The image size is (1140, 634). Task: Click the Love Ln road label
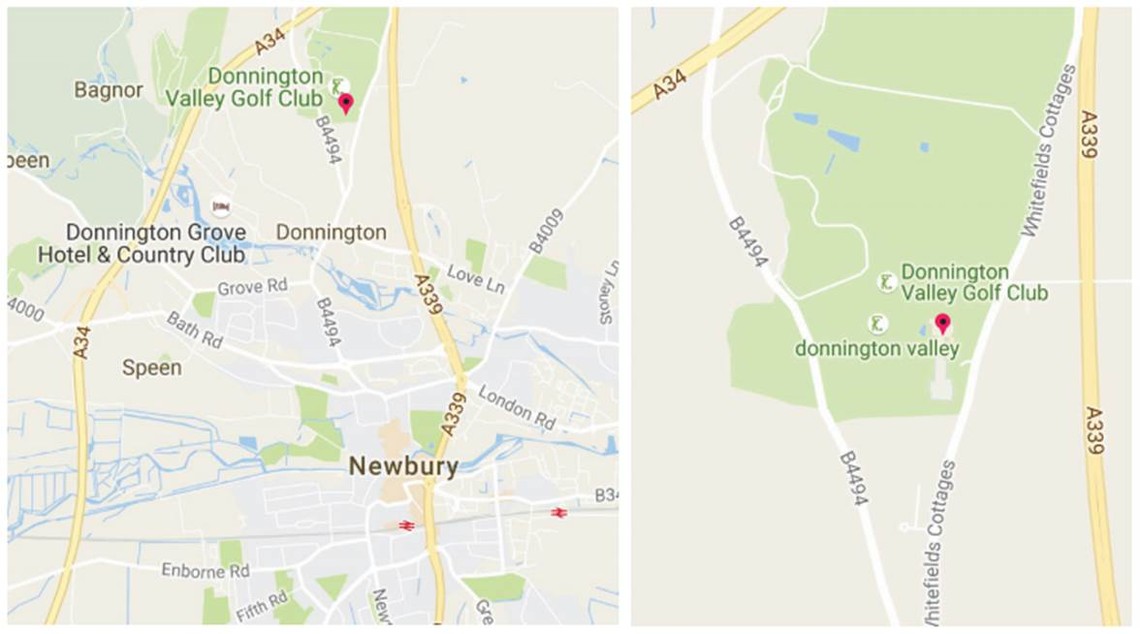[x=475, y=278]
